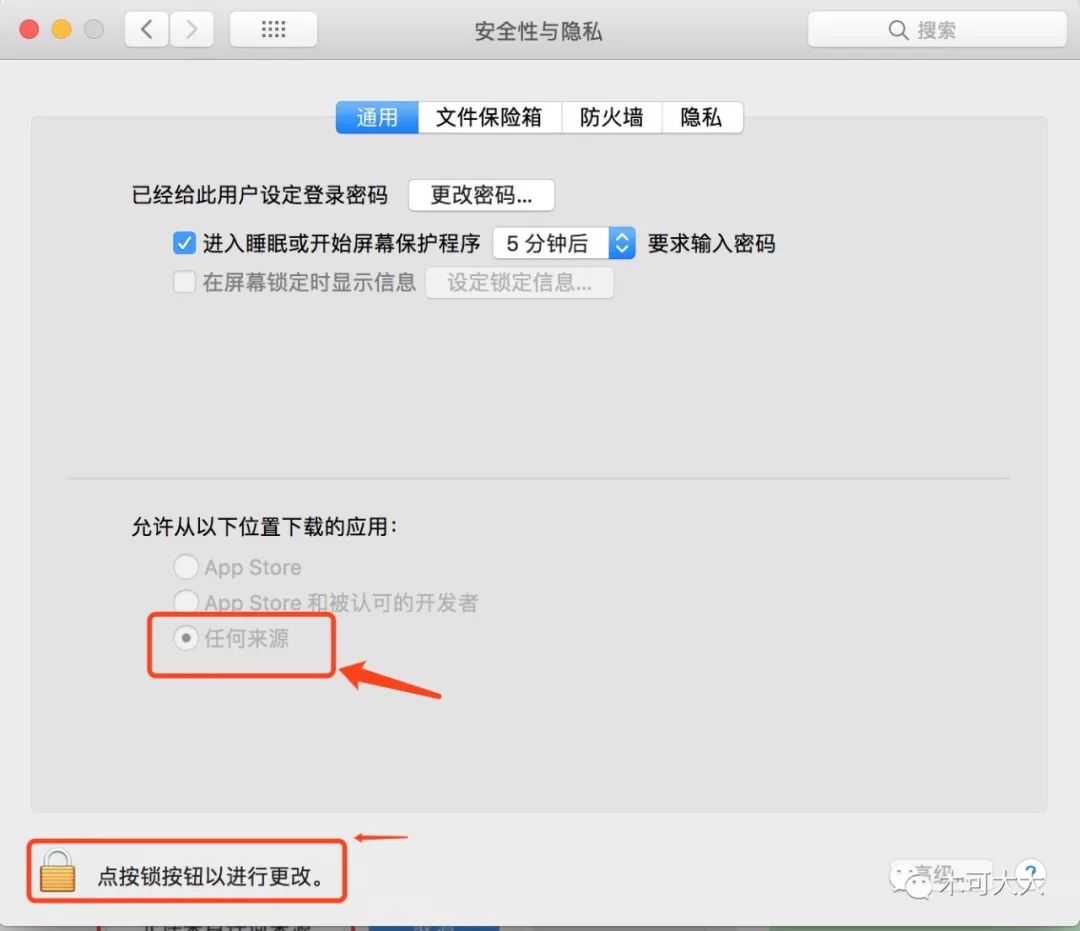Click the yellow minimize window button
The height and width of the screenshot is (931, 1080).
61,30
